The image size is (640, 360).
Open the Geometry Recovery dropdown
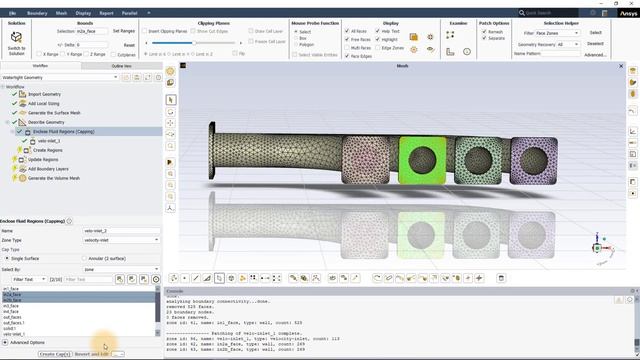click(x=568, y=44)
